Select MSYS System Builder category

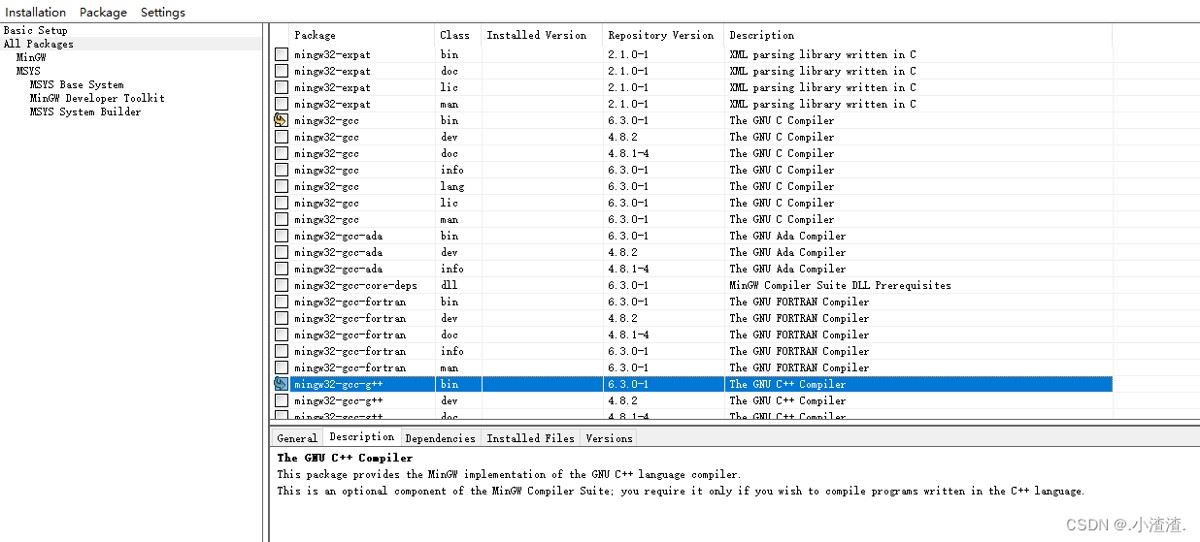click(x=85, y=112)
